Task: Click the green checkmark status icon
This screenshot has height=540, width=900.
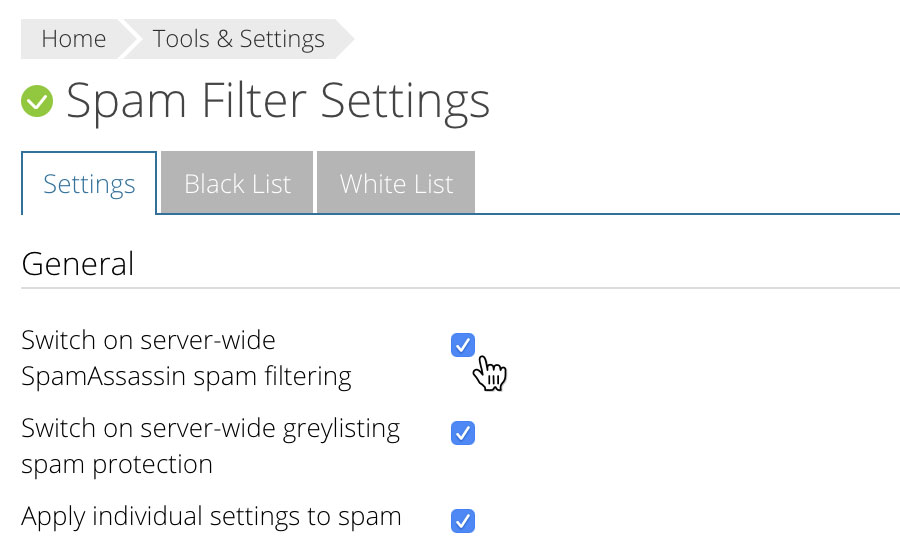Action: pyautogui.click(x=37, y=101)
